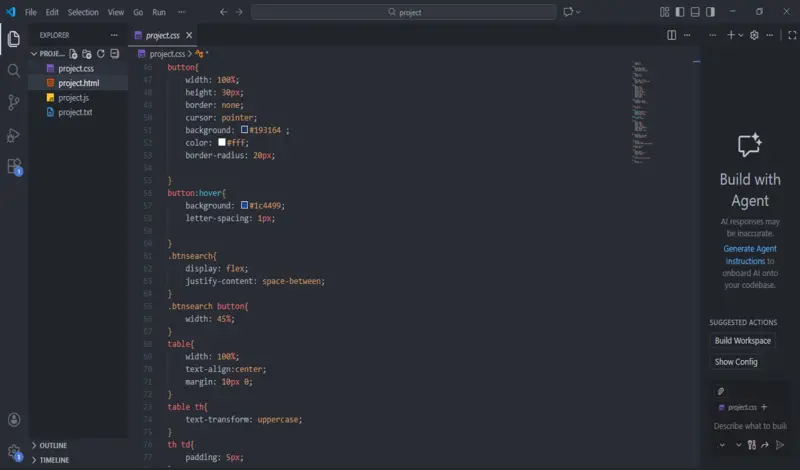Maximize the chat panel
The height and width of the screenshot is (470, 800).
point(792,35)
